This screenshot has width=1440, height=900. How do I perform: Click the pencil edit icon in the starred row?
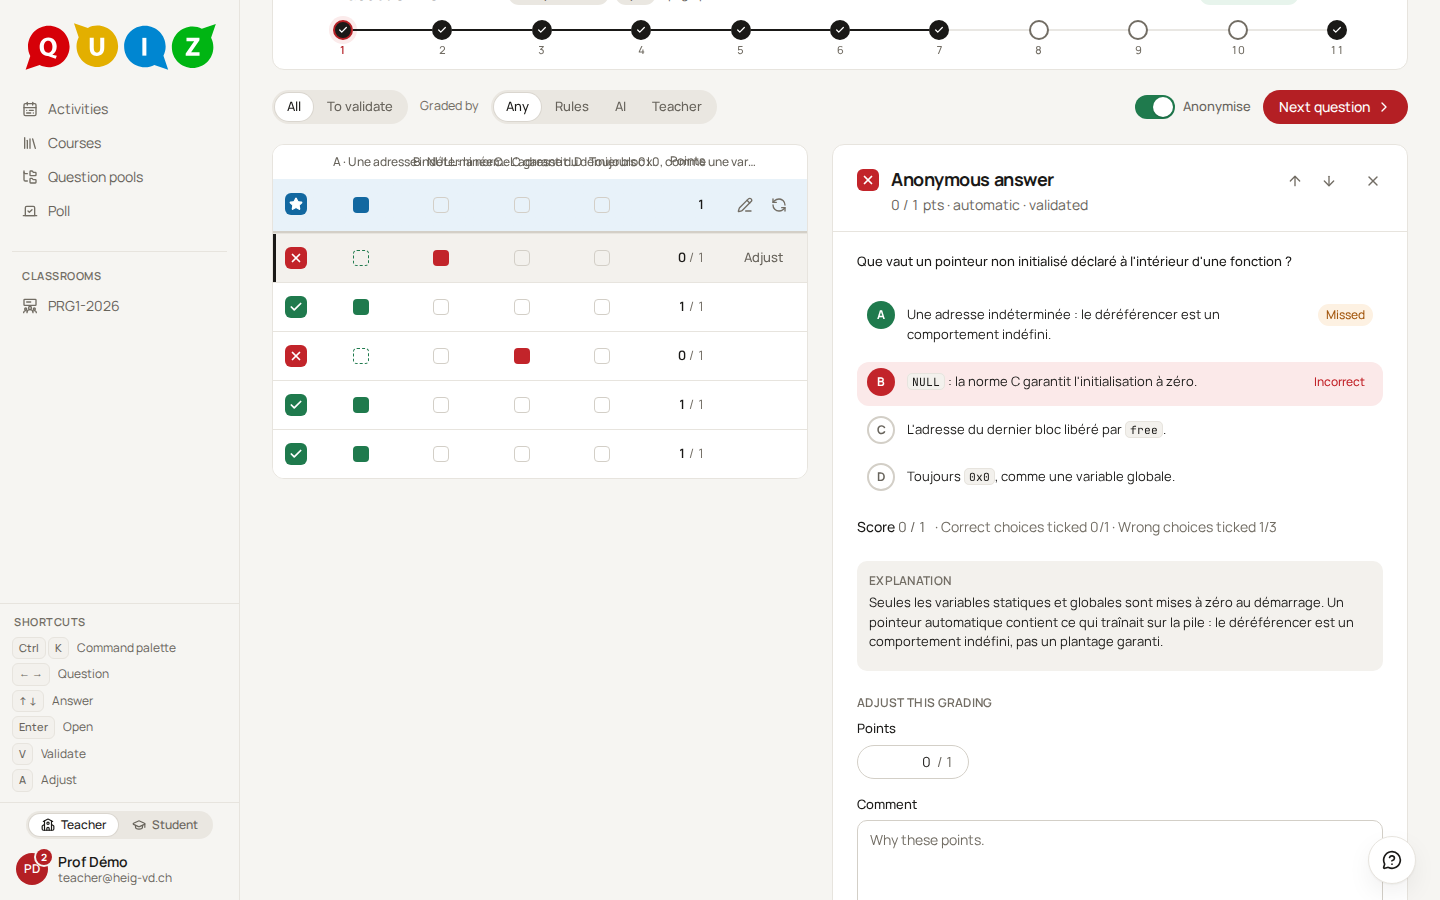745,205
